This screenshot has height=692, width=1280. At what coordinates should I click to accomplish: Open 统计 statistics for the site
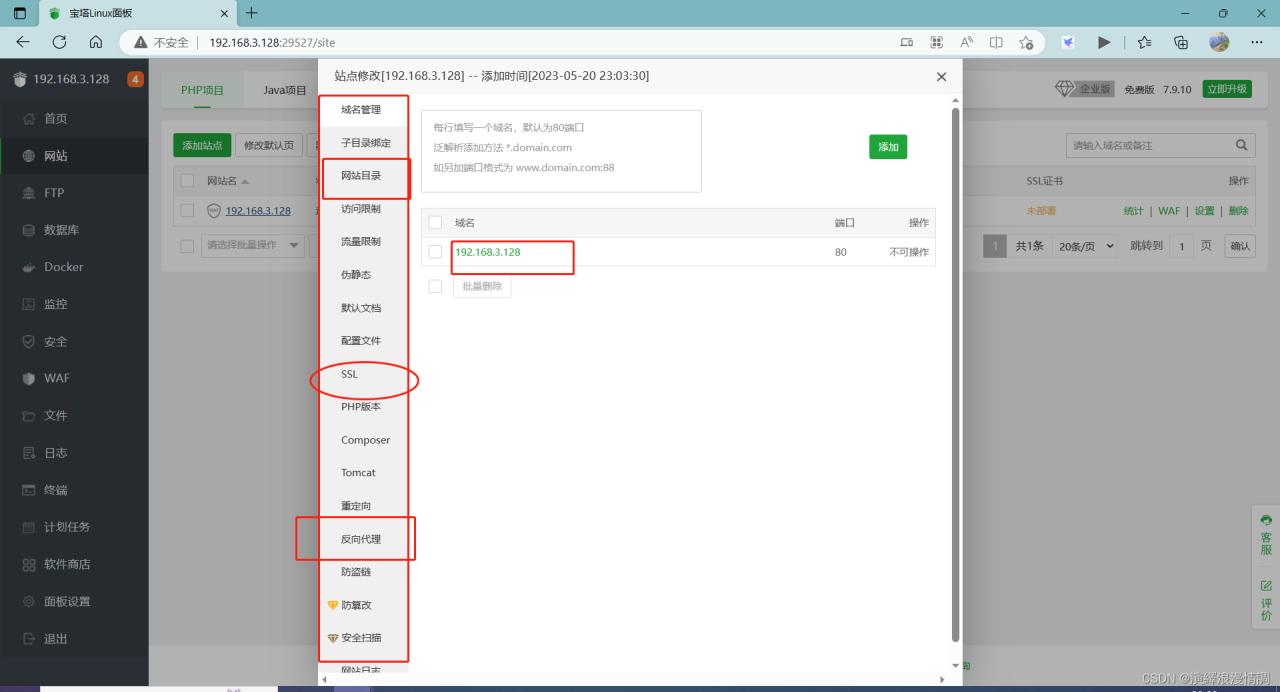tap(1132, 211)
